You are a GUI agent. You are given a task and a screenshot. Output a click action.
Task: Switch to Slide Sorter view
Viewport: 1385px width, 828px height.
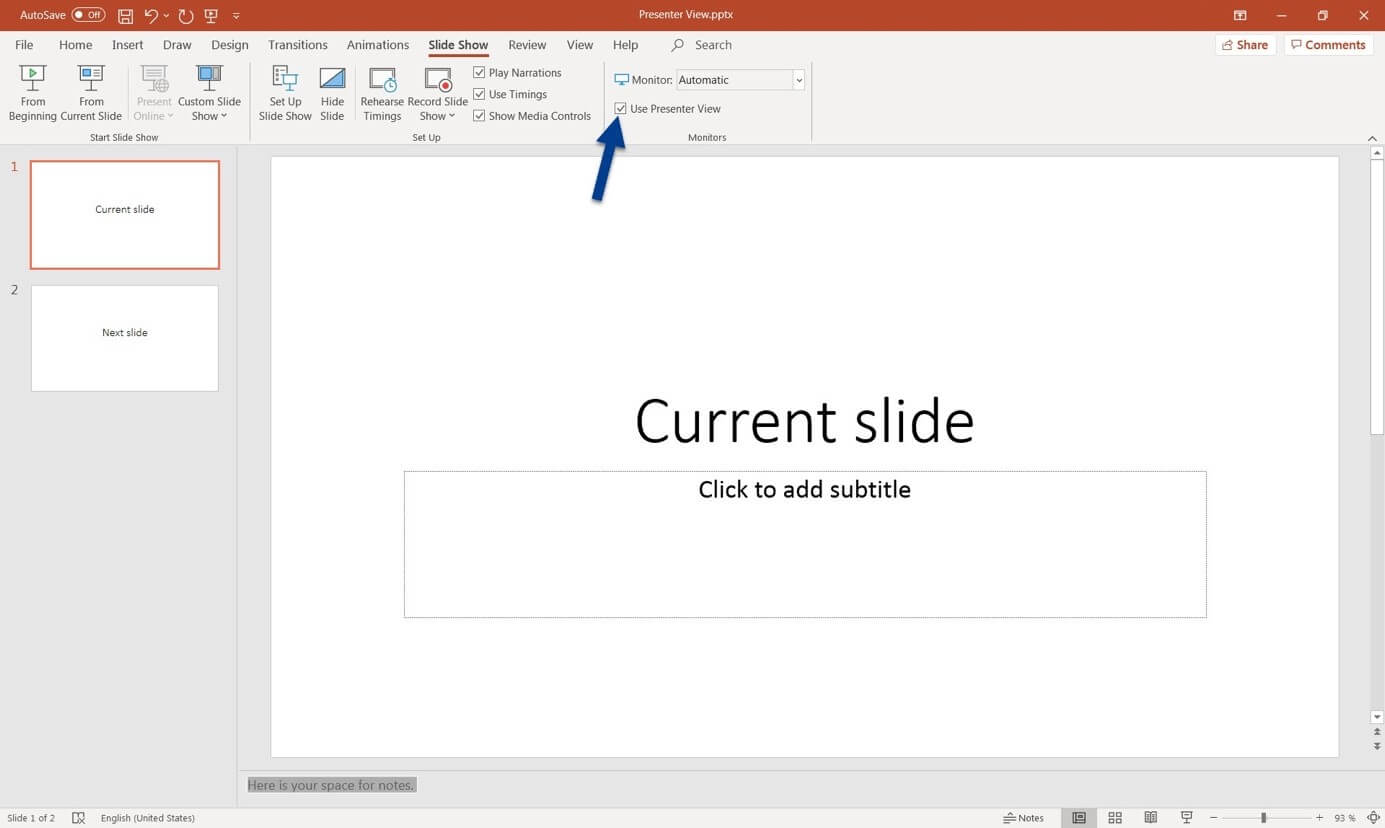tap(1114, 817)
